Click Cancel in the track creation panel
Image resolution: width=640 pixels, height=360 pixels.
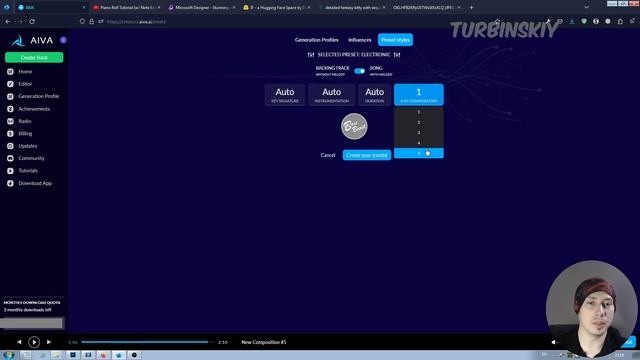(x=328, y=155)
